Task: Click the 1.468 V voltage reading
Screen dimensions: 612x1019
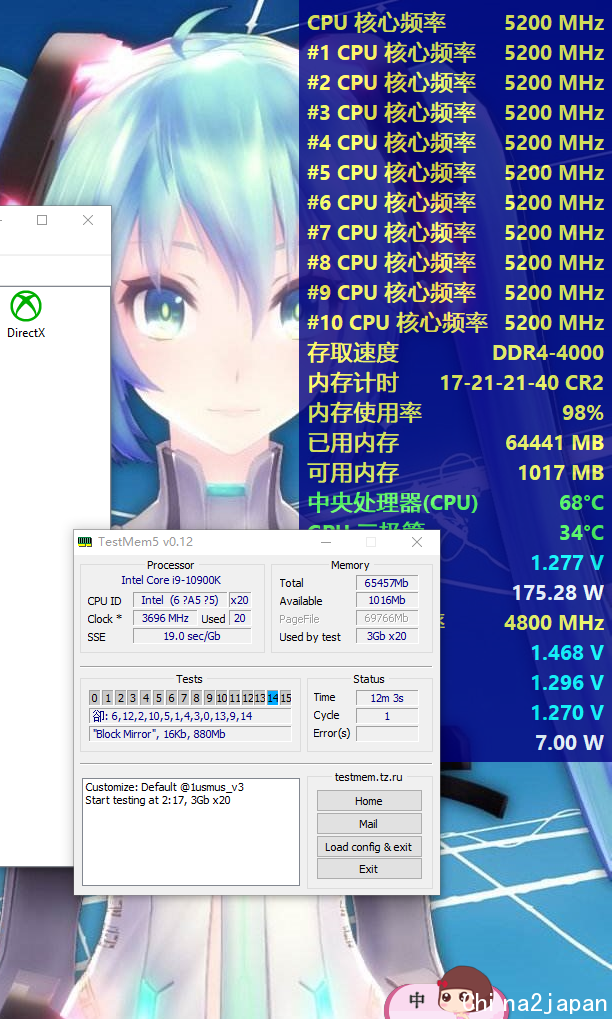Action: [567, 652]
